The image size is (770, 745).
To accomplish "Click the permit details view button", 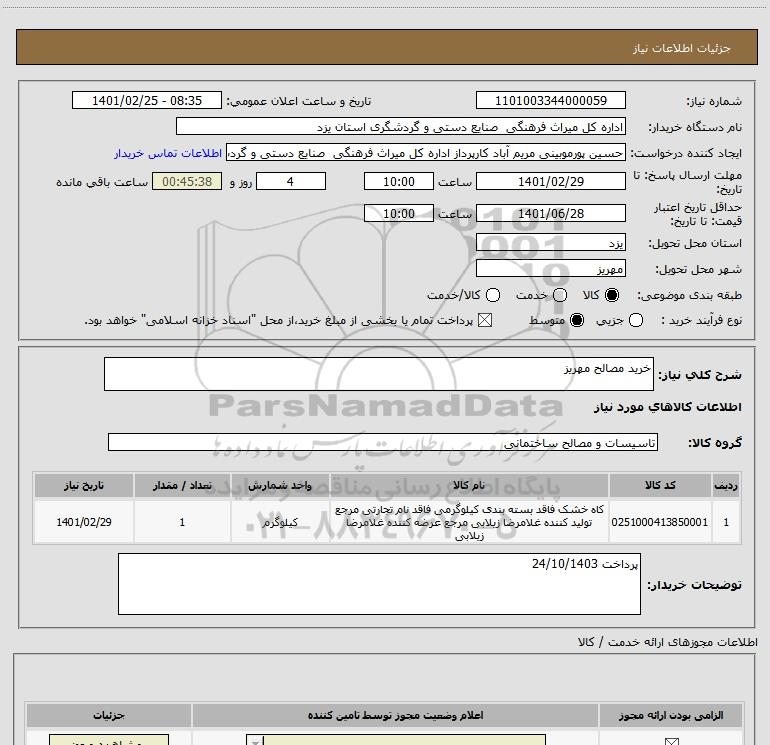I will click(109, 741).
